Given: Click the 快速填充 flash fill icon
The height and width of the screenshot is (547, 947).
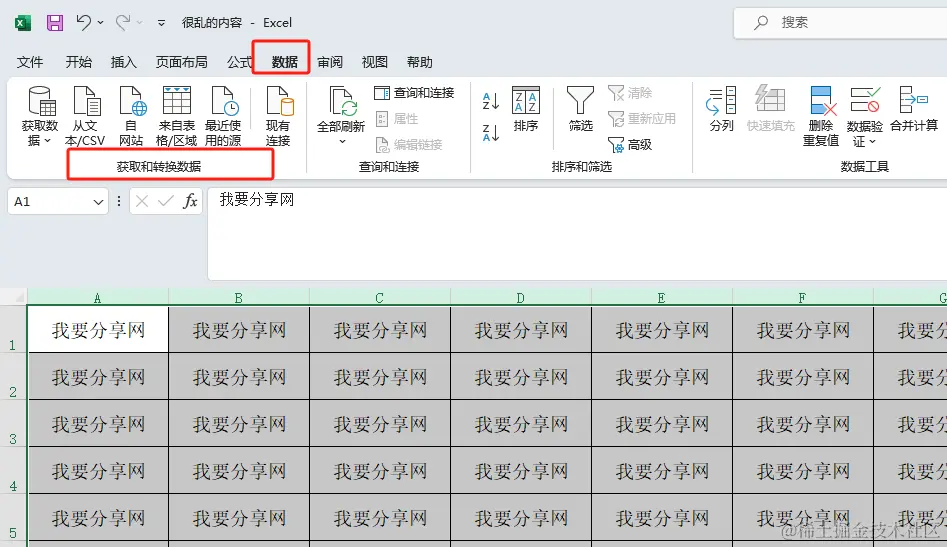Looking at the screenshot, I should pos(771,109).
